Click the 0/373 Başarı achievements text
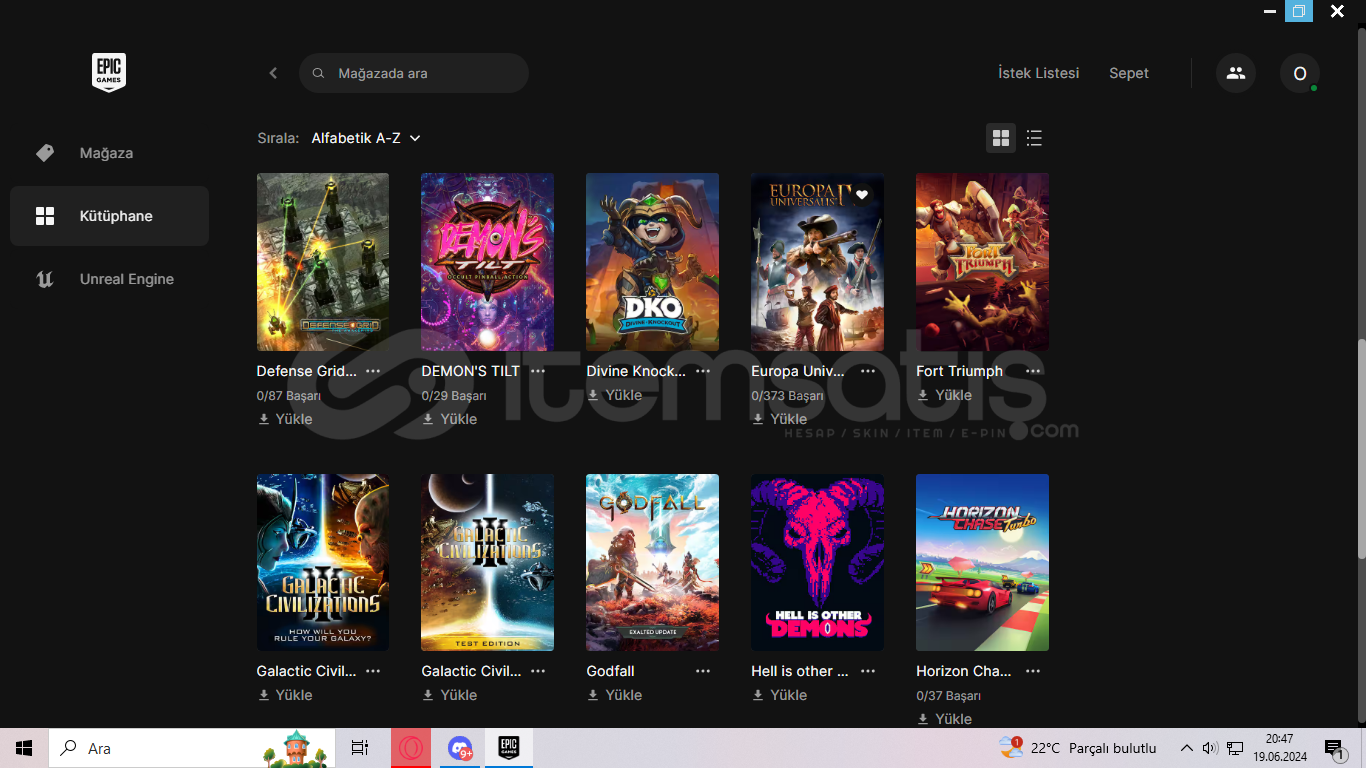The height and width of the screenshot is (768, 1366). 787,396
